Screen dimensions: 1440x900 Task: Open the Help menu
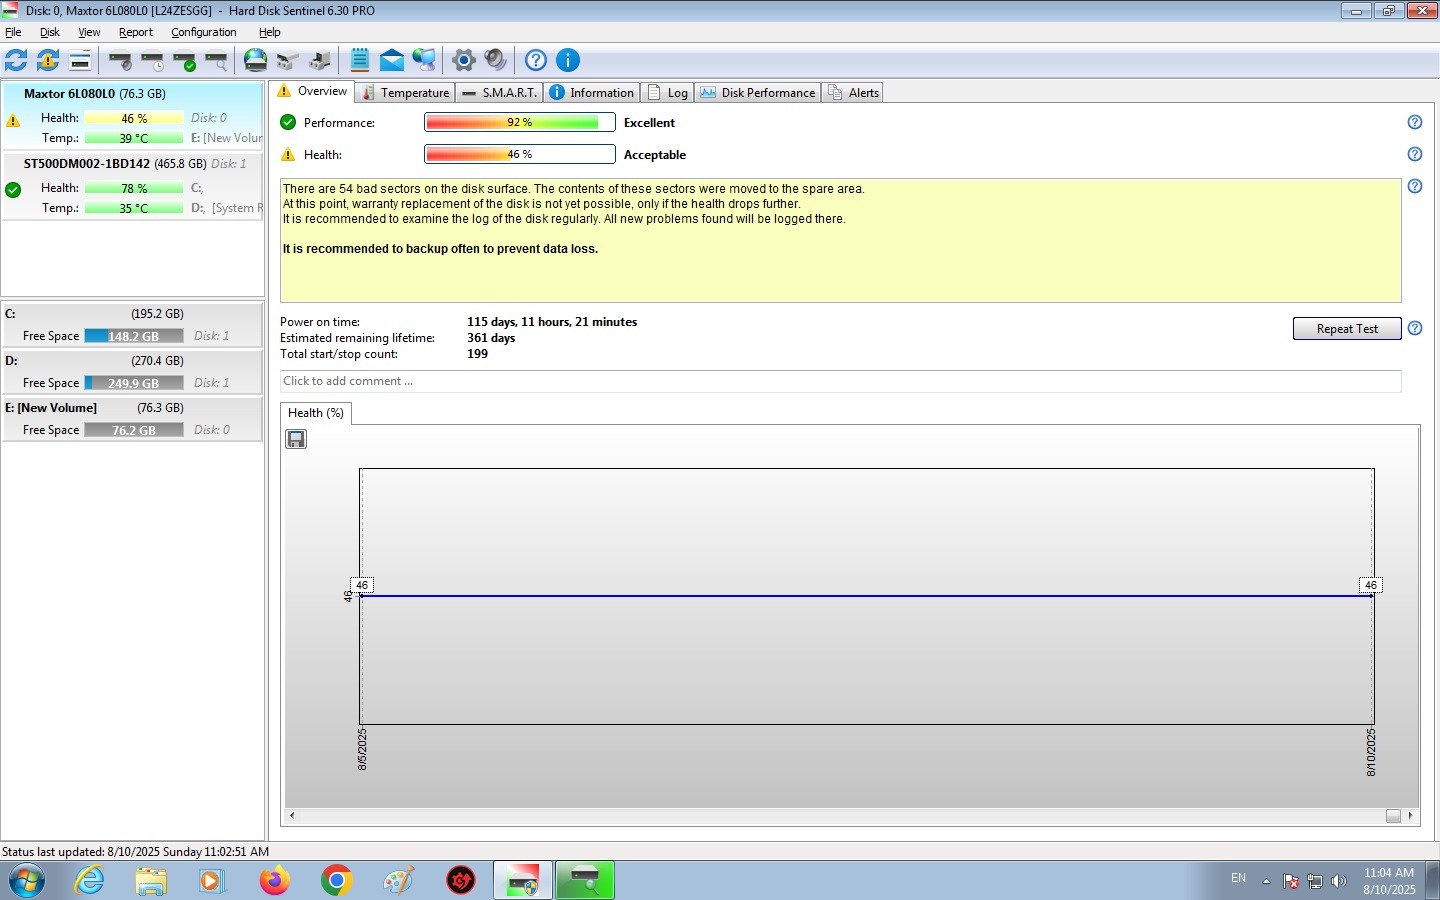pos(270,32)
